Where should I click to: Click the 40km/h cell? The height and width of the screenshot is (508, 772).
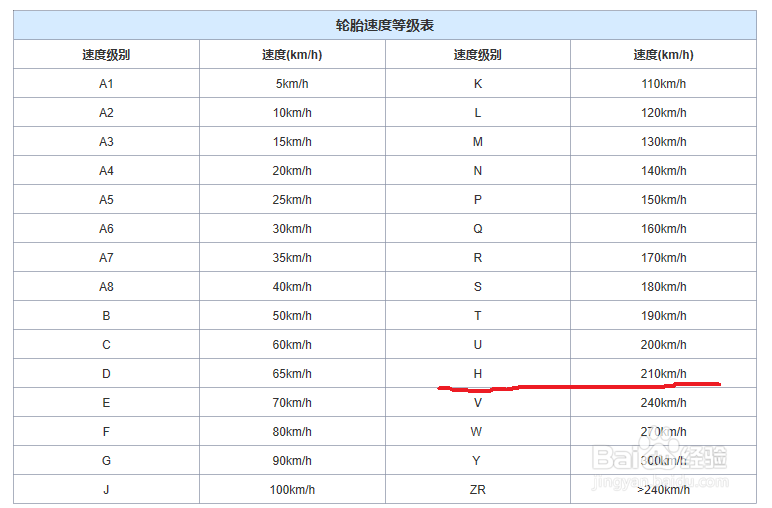[292, 287]
